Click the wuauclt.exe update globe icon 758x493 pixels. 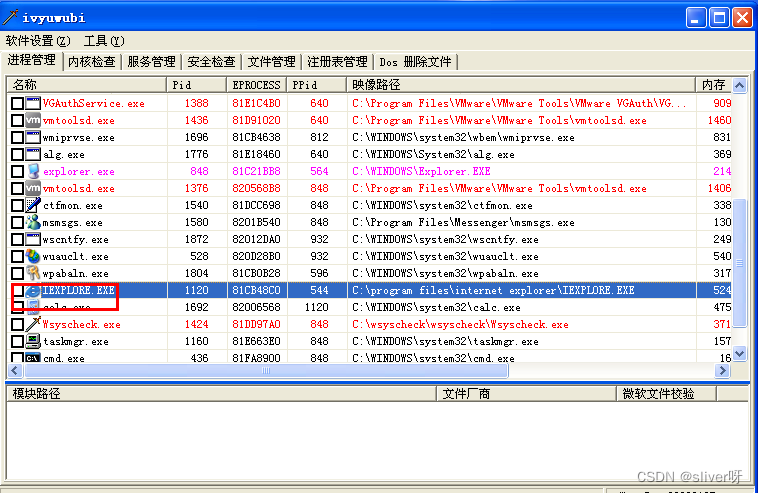[x=33, y=256]
